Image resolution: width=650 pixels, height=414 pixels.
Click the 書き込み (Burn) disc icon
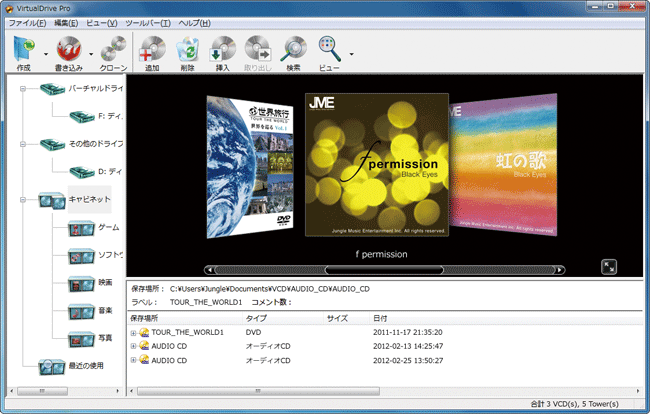pos(69,49)
